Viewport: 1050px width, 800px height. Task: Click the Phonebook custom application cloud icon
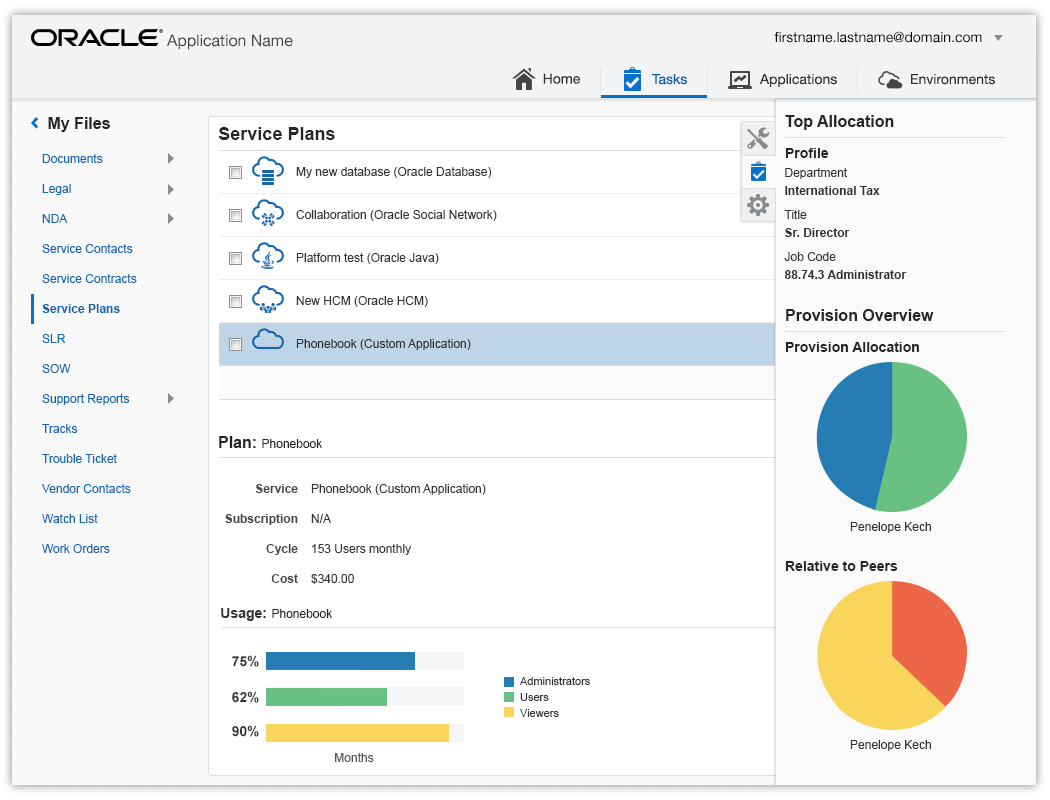[268, 339]
